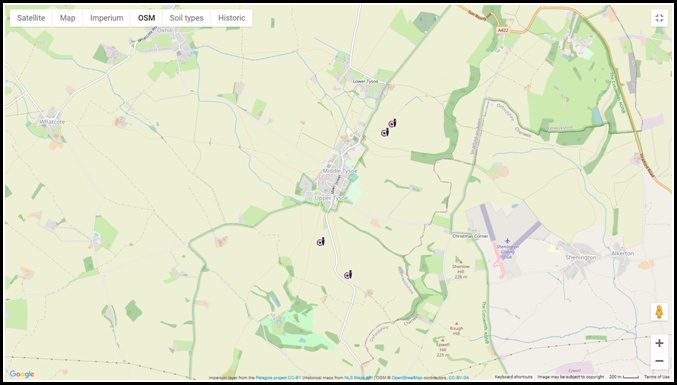Click the Shenington village label
This screenshot has height=385, width=677.
tap(581, 257)
